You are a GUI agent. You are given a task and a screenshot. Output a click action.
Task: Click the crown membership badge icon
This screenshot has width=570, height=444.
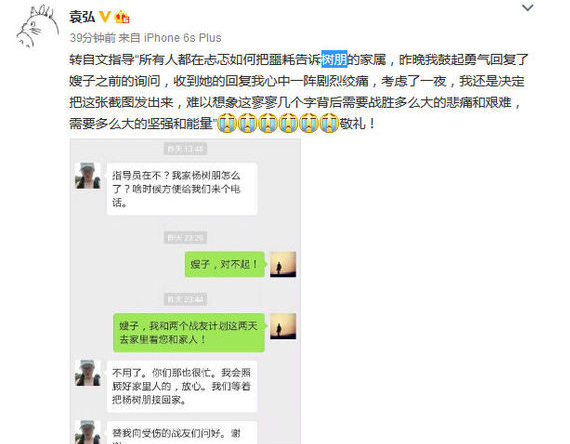122,17
